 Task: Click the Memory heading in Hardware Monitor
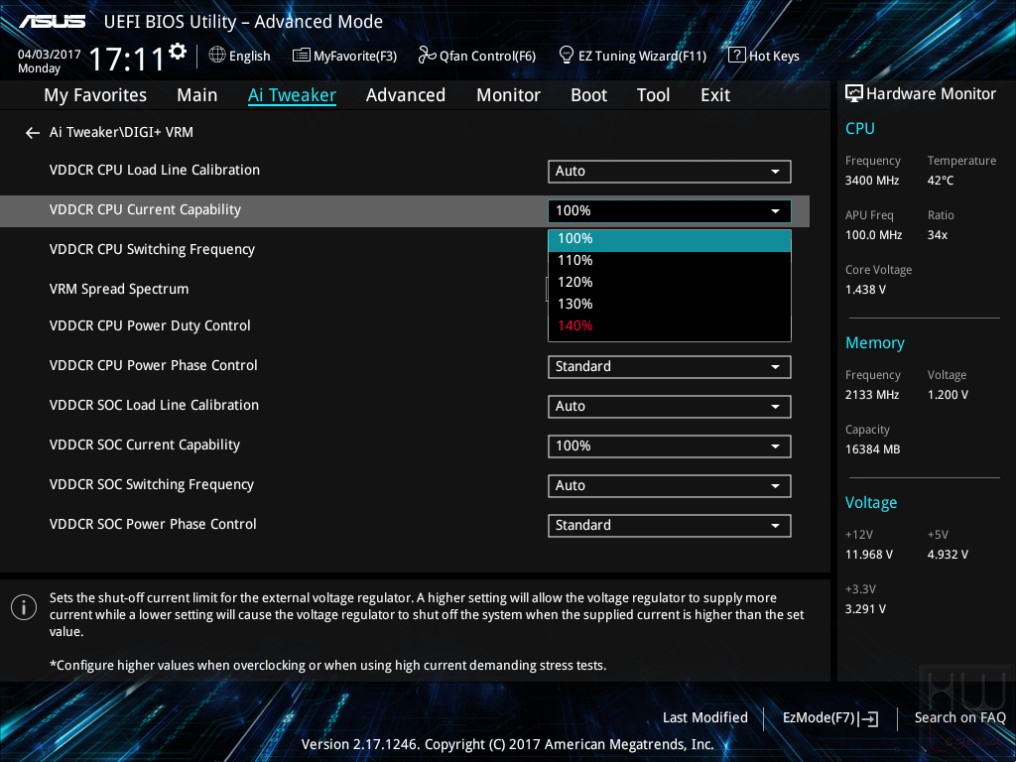click(875, 343)
